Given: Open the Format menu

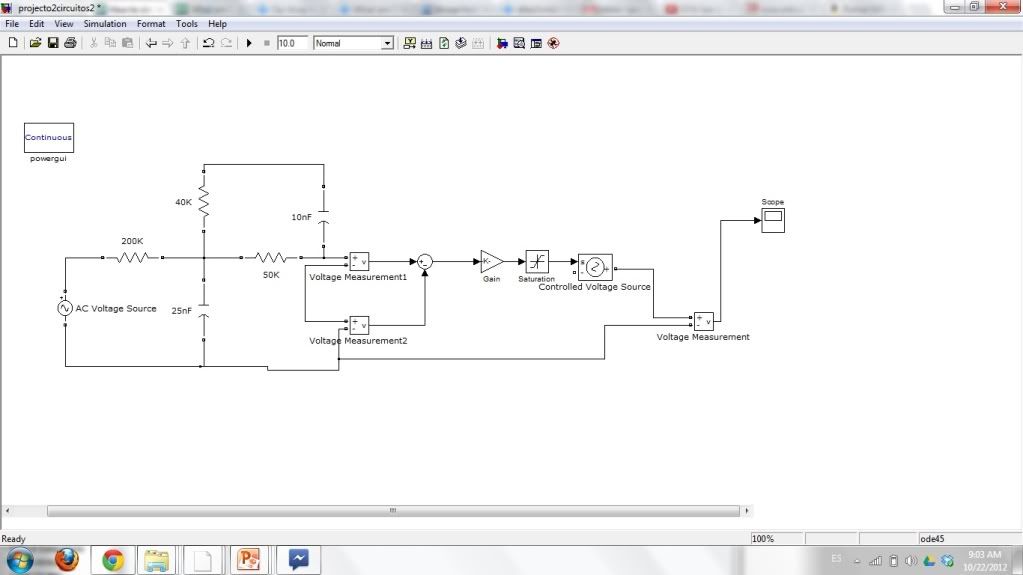Looking at the screenshot, I should tap(151, 23).
